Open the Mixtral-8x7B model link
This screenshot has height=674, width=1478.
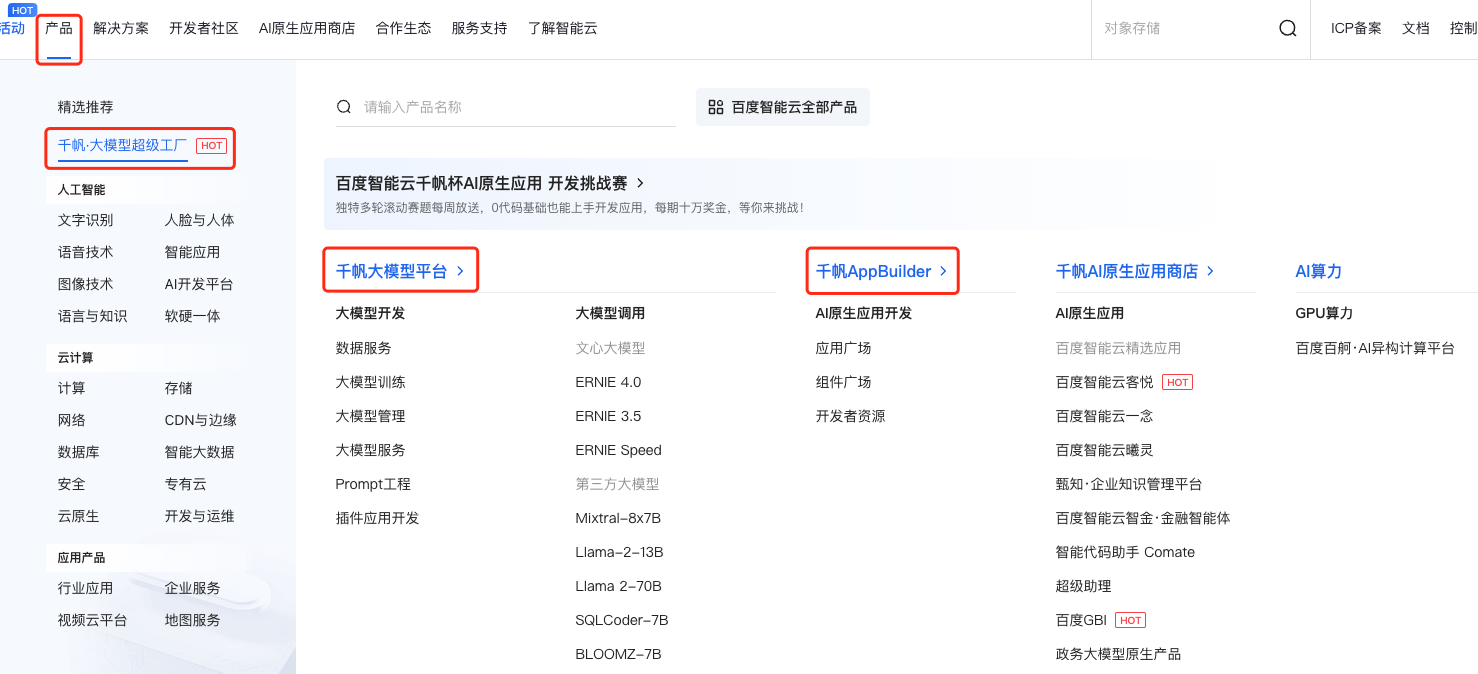[618, 518]
